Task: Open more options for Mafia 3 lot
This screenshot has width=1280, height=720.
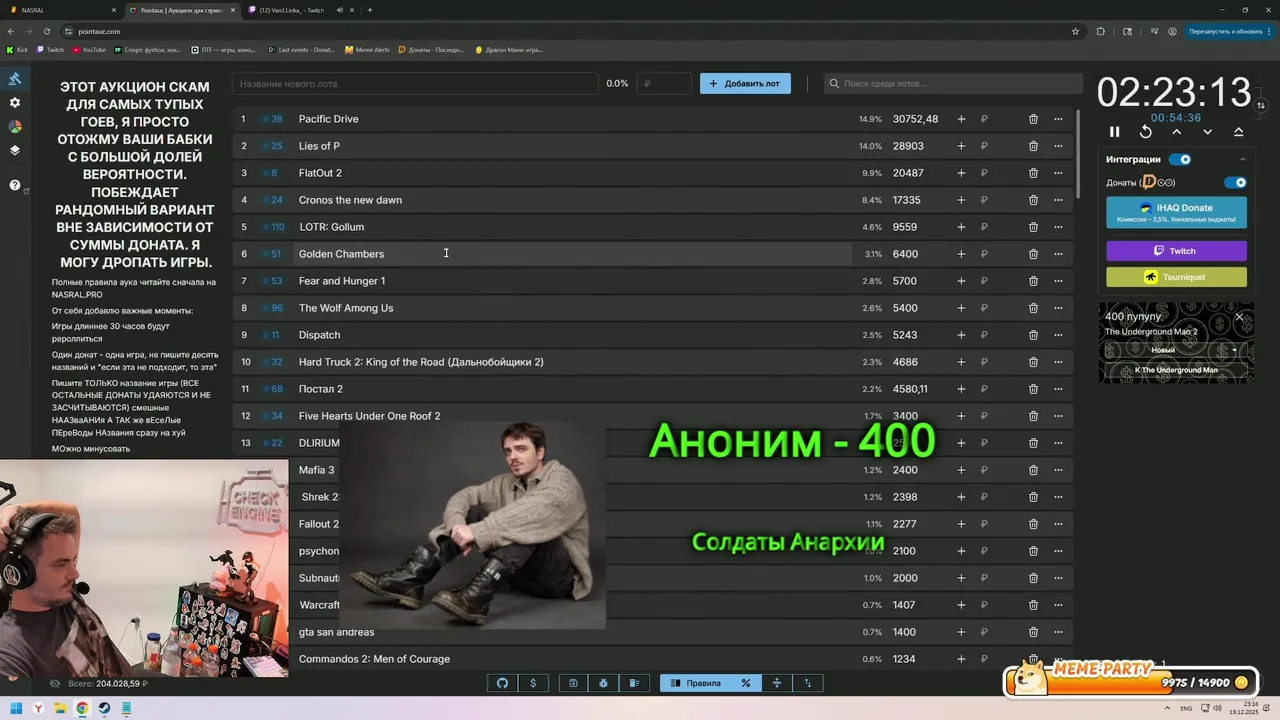Action: 1059,470
